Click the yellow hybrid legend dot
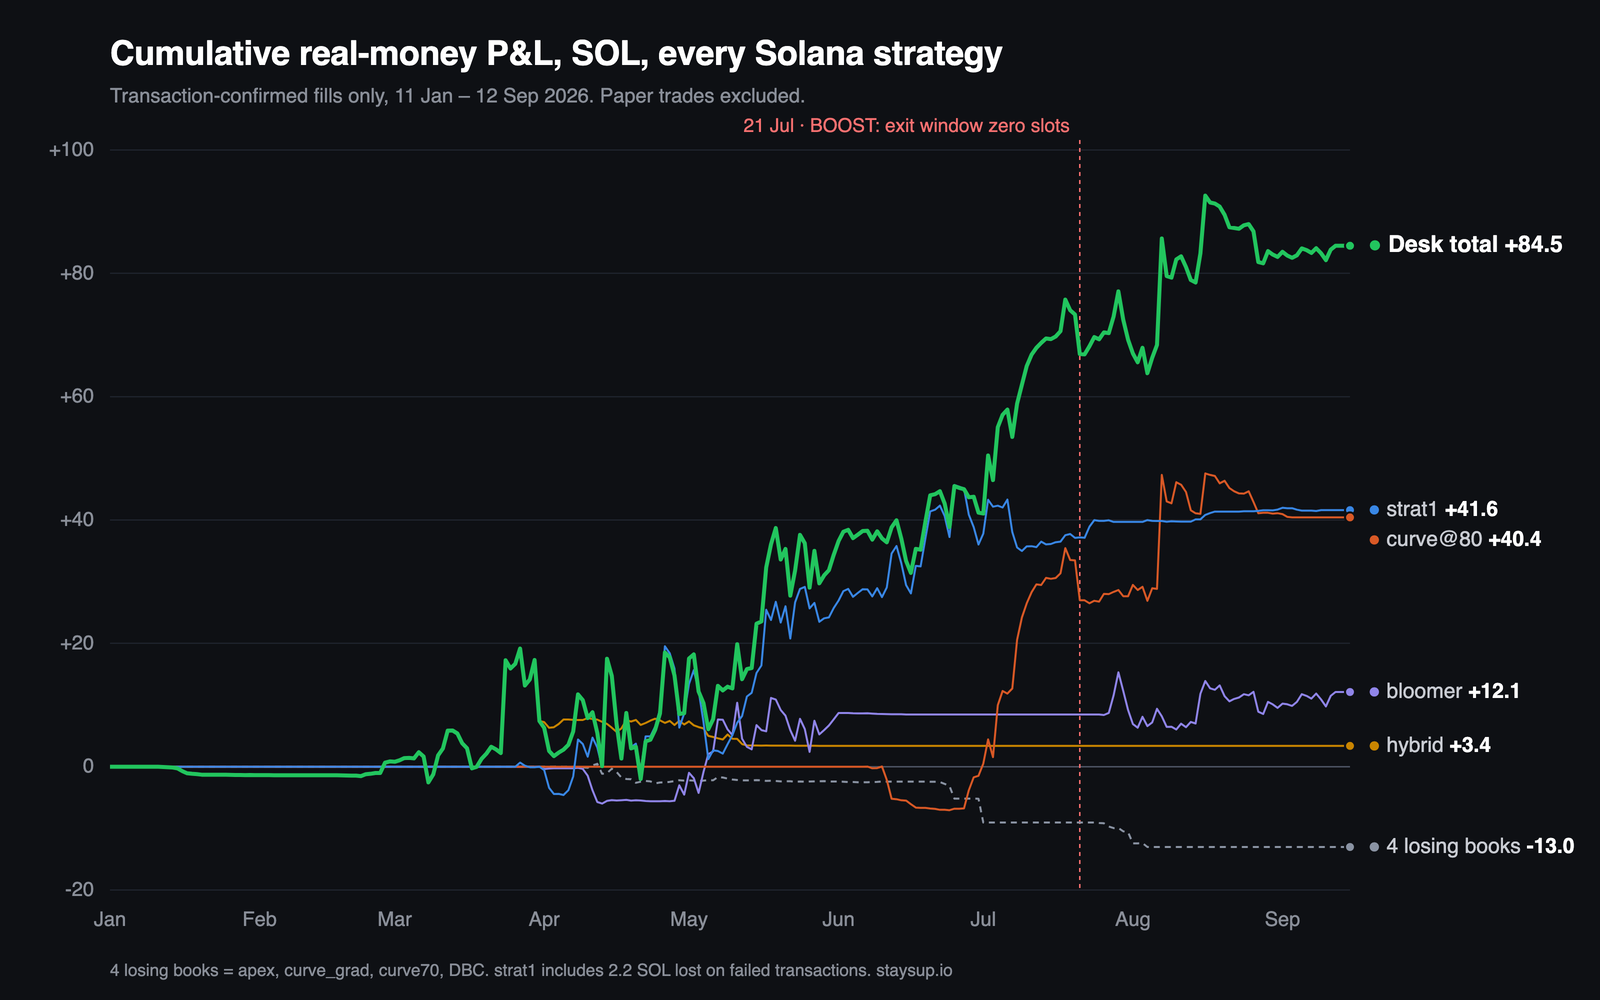This screenshot has height=1000, width=1600. 1374,746
